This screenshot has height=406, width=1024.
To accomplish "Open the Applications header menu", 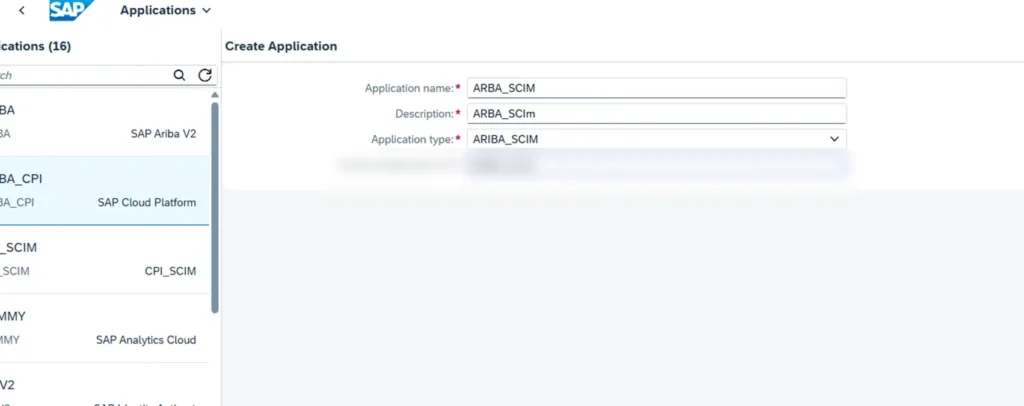I will pos(165,11).
